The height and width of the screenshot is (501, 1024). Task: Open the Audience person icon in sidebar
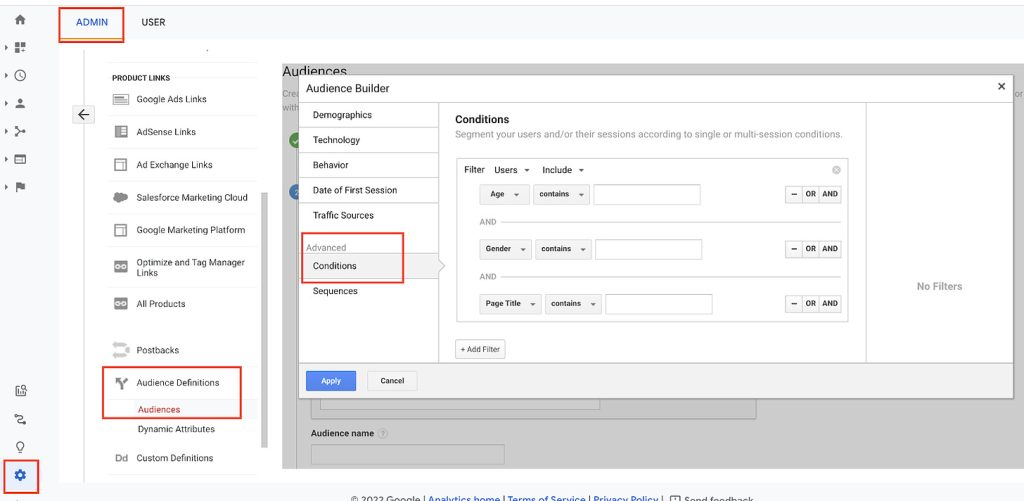pyautogui.click(x=20, y=103)
